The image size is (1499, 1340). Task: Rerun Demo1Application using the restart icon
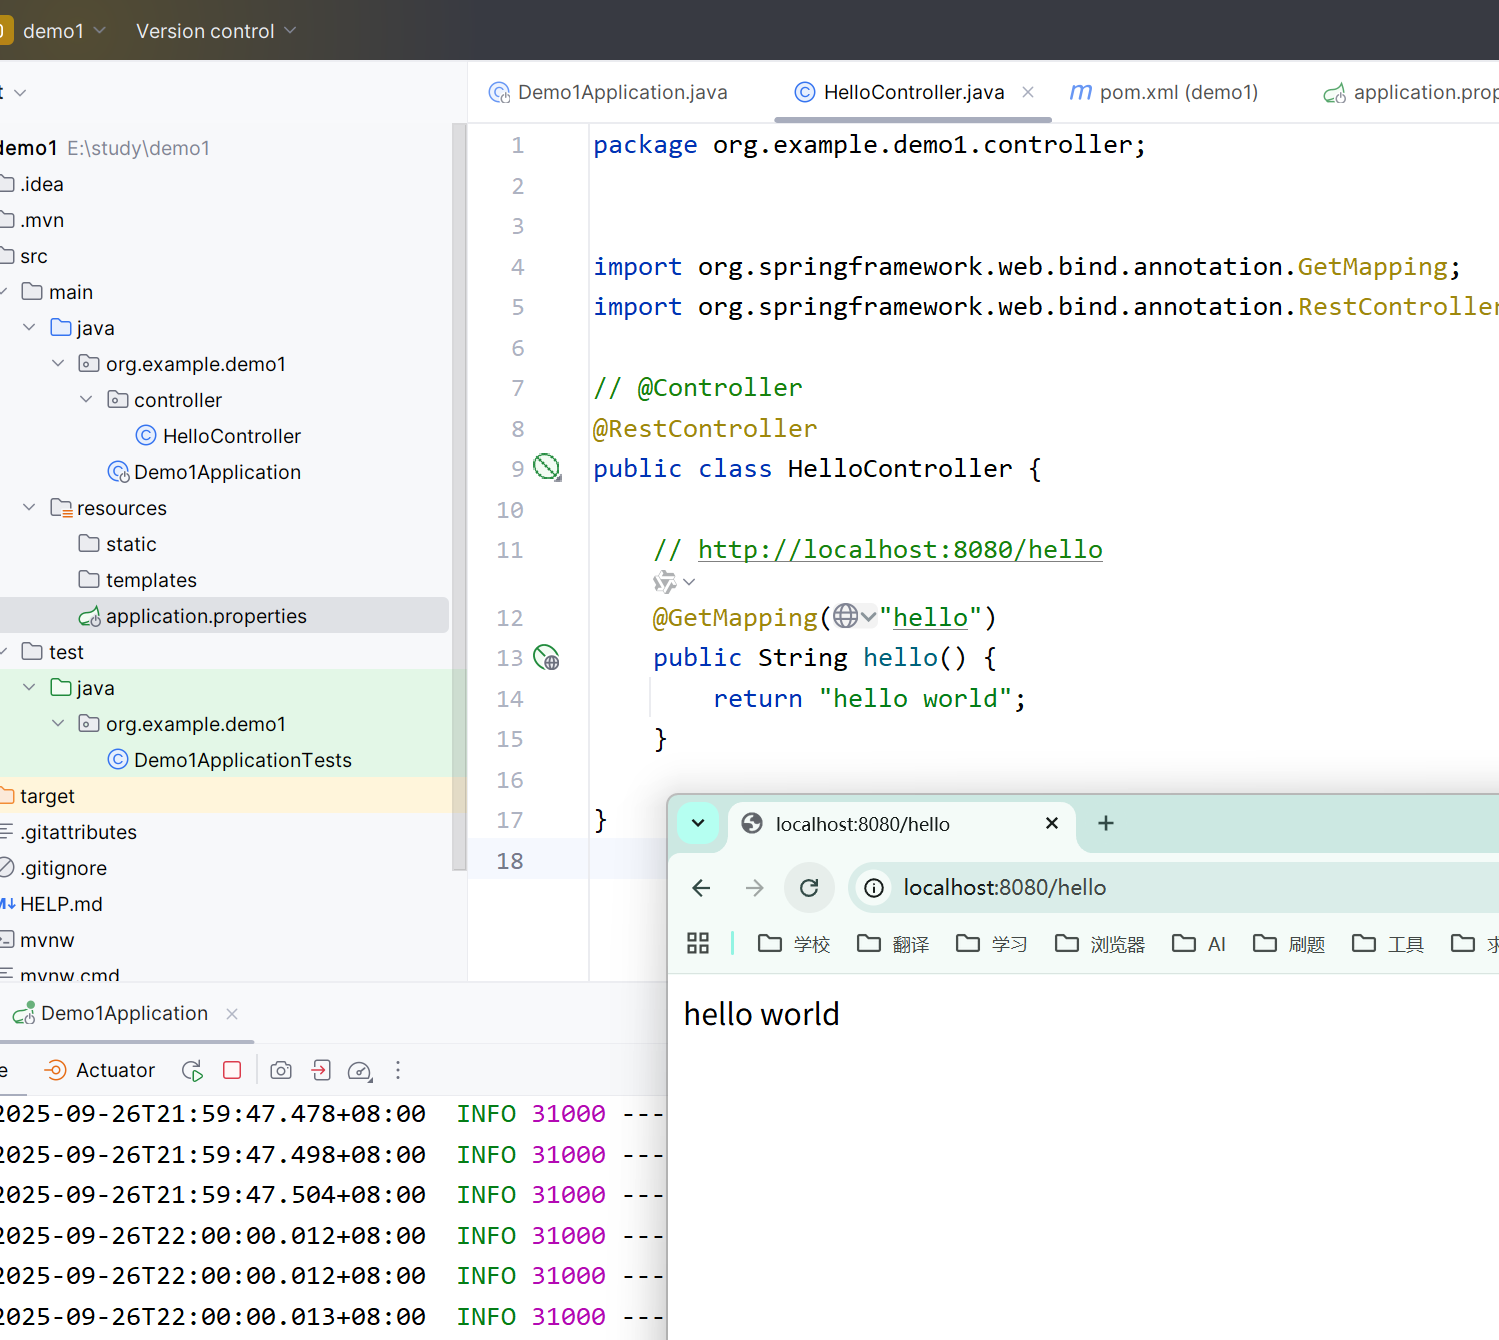click(x=192, y=1070)
